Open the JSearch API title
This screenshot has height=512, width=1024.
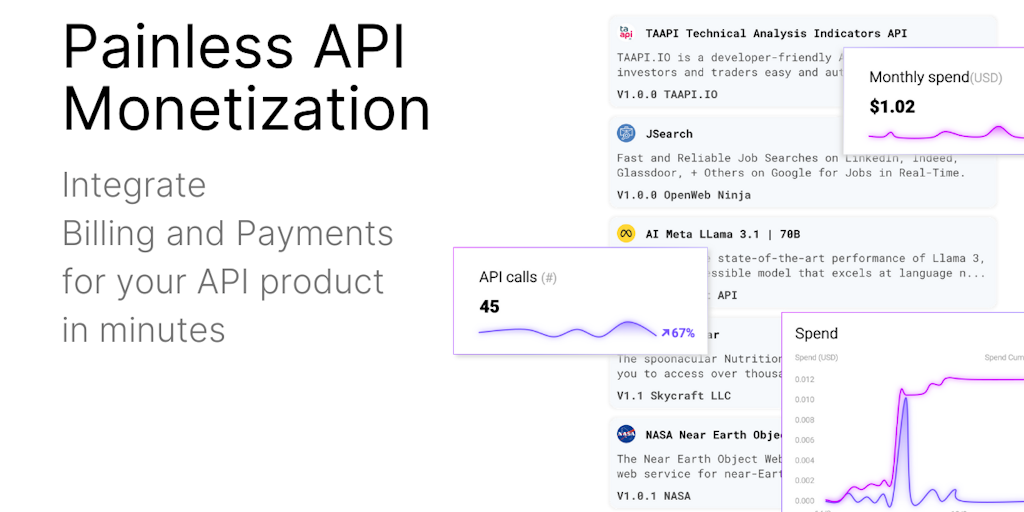click(x=669, y=134)
